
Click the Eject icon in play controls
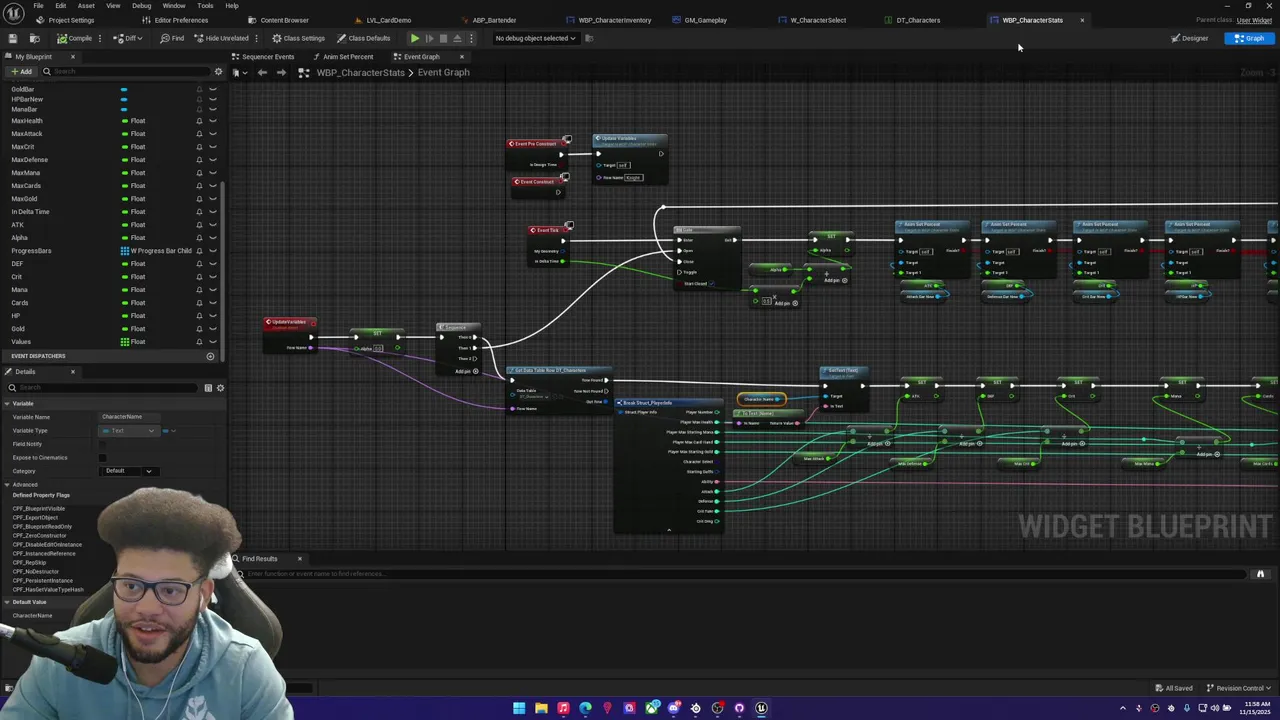tap(458, 38)
